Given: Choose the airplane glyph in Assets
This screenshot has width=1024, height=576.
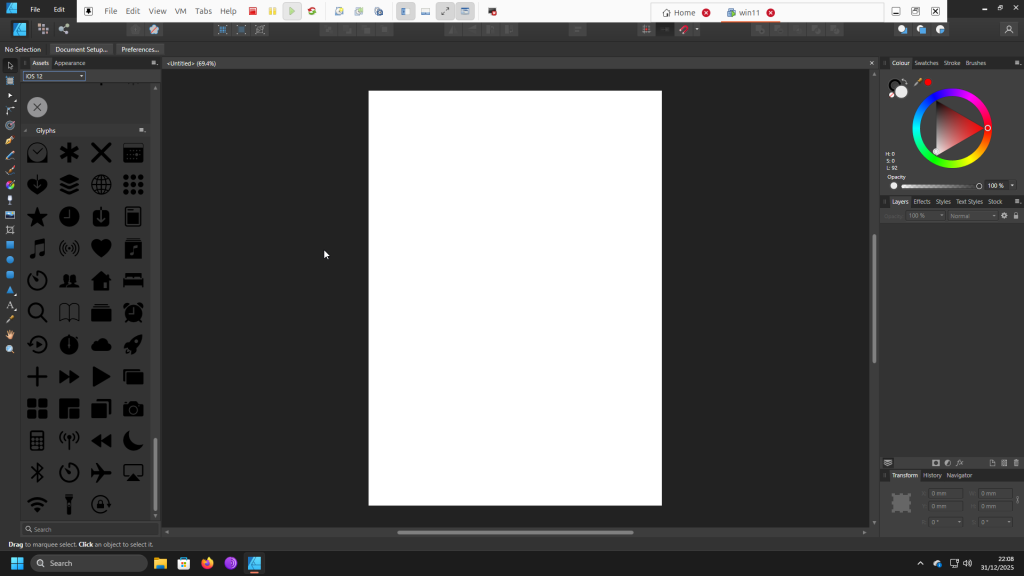Looking at the screenshot, I should [101, 472].
